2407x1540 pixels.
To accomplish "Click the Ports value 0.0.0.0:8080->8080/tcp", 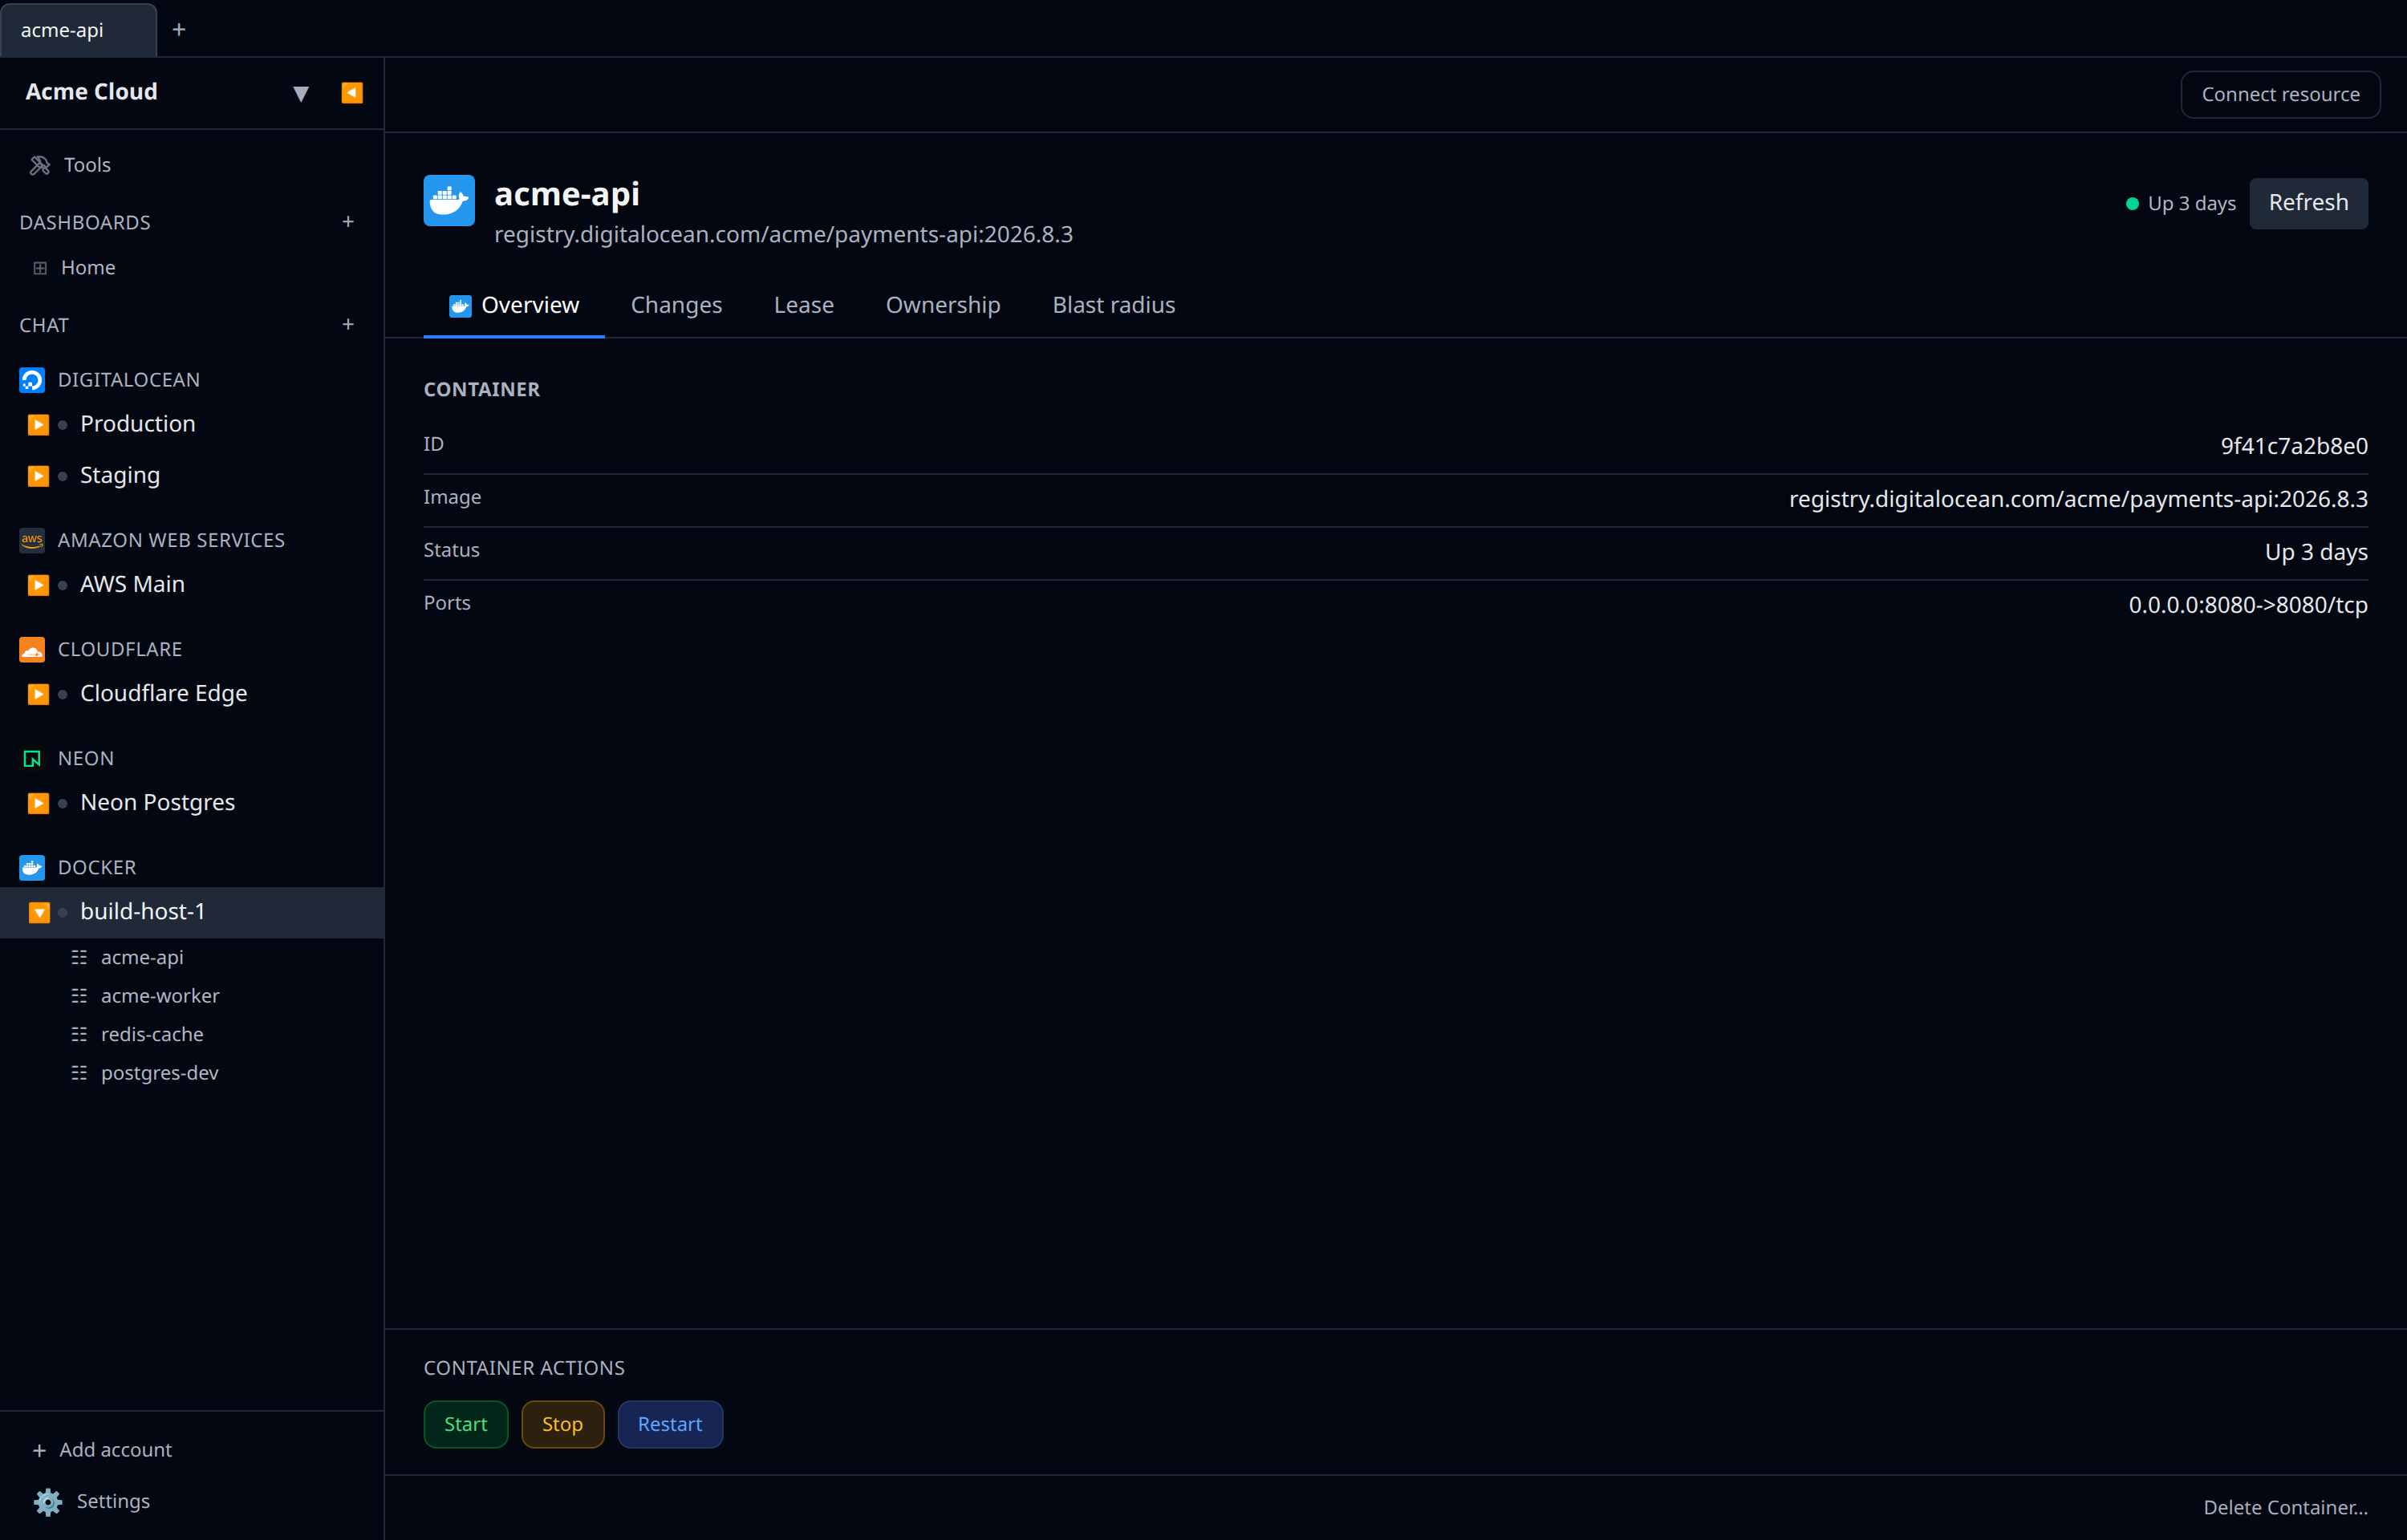I will click(2248, 606).
